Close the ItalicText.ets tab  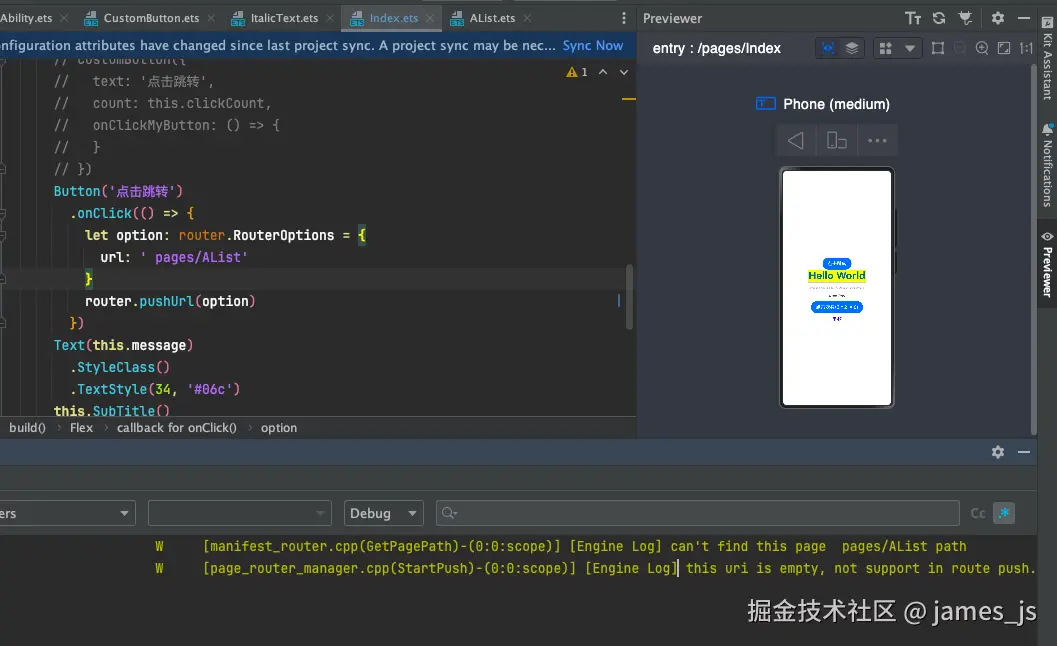330,18
